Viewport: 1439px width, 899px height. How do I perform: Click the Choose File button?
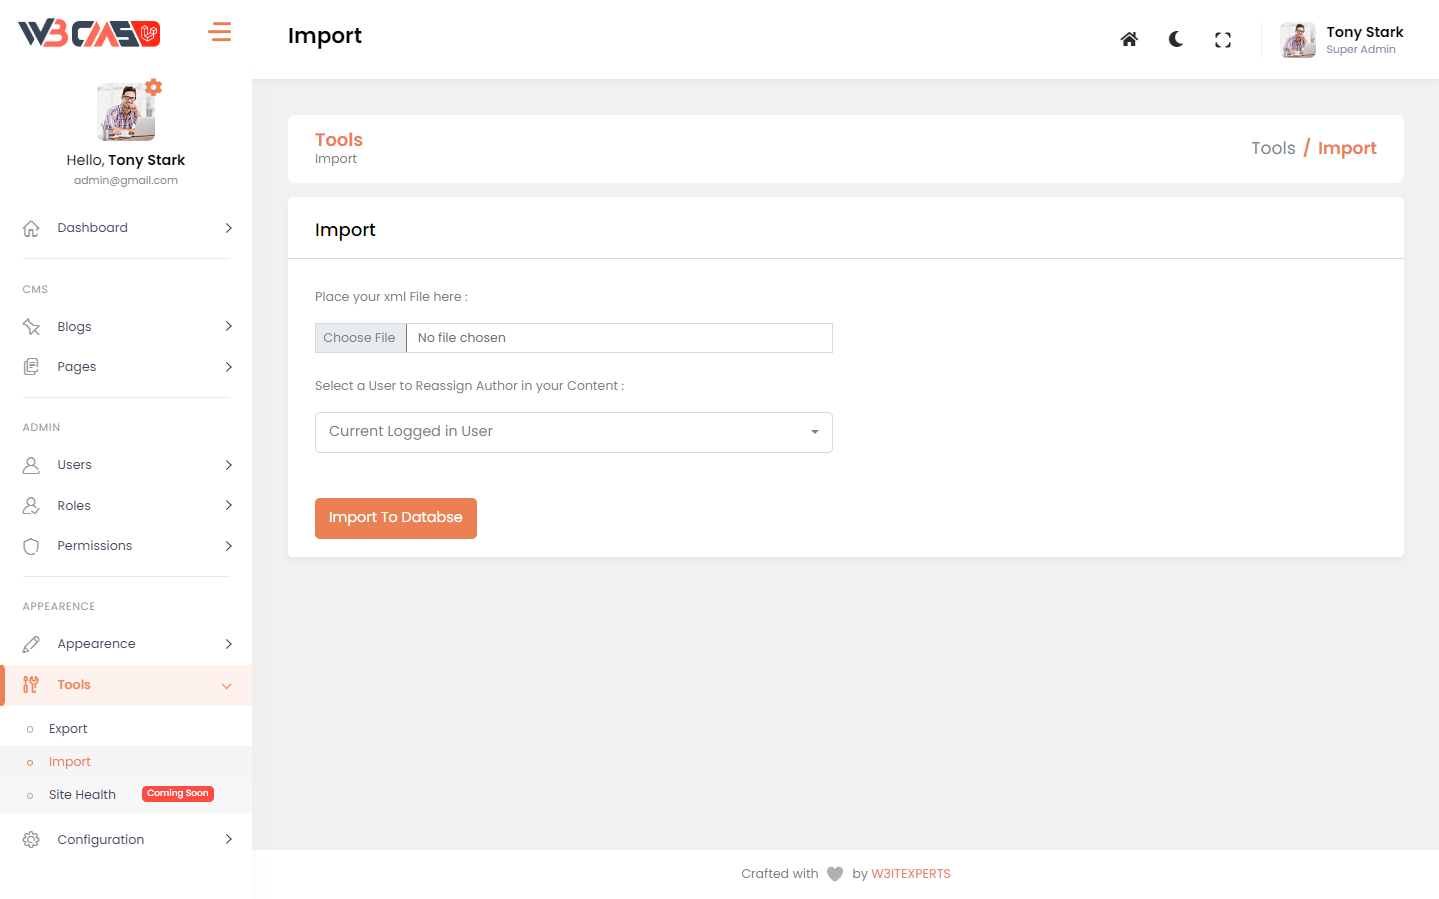(x=360, y=338)
